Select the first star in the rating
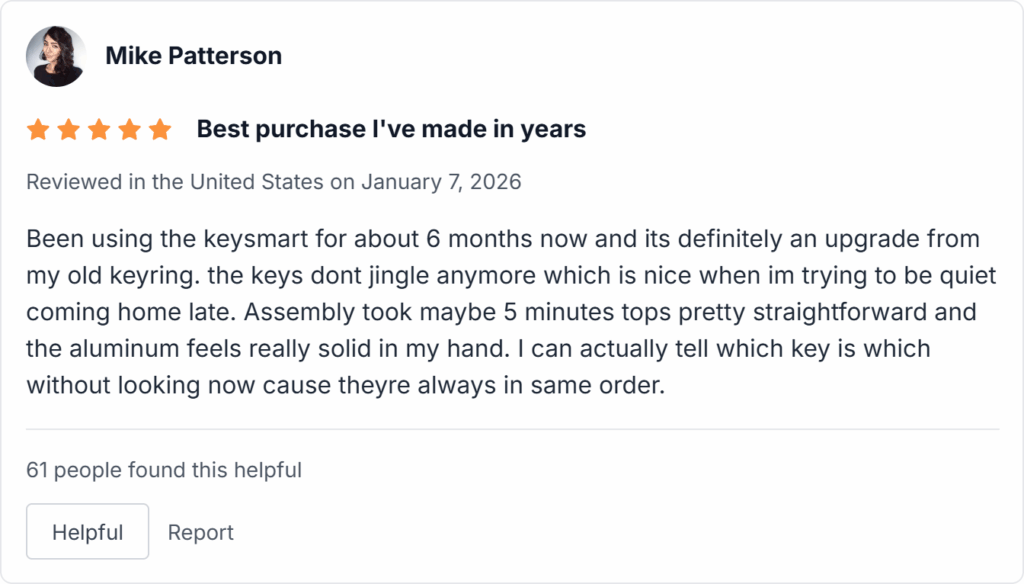Screen dimensions: 1024x584 (38, 128)
